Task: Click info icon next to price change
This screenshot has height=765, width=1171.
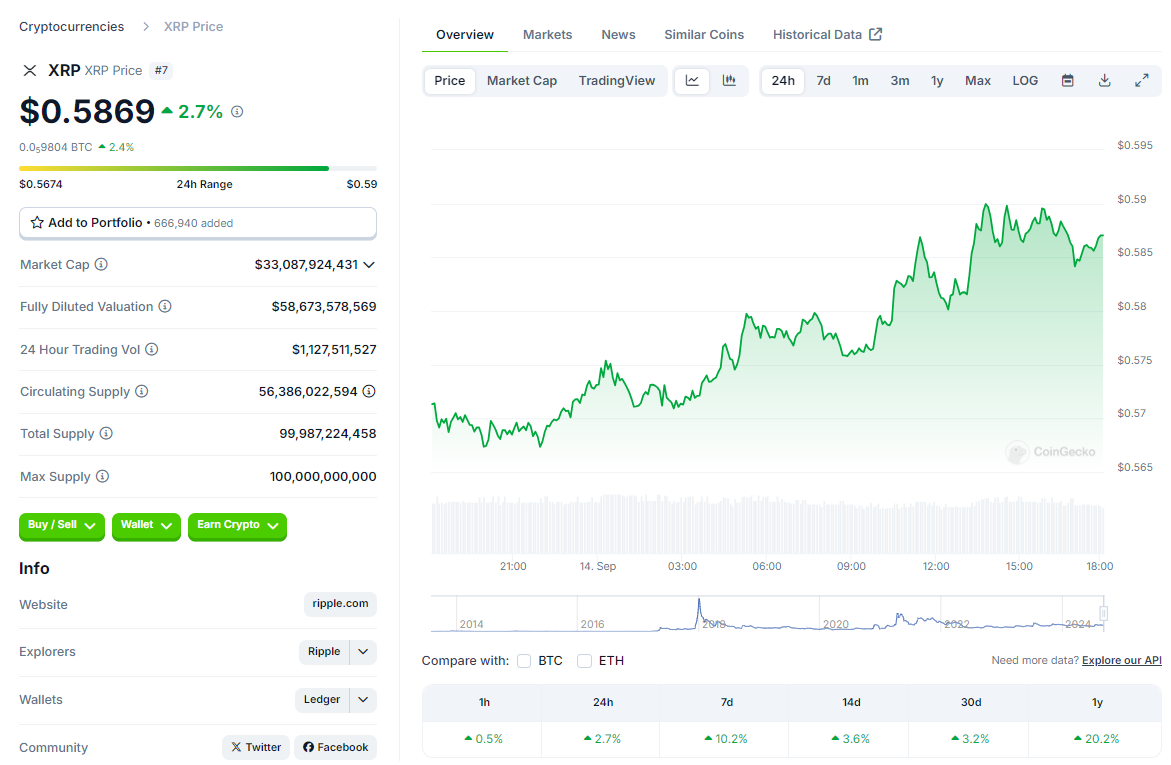Action: coord(237,111)
